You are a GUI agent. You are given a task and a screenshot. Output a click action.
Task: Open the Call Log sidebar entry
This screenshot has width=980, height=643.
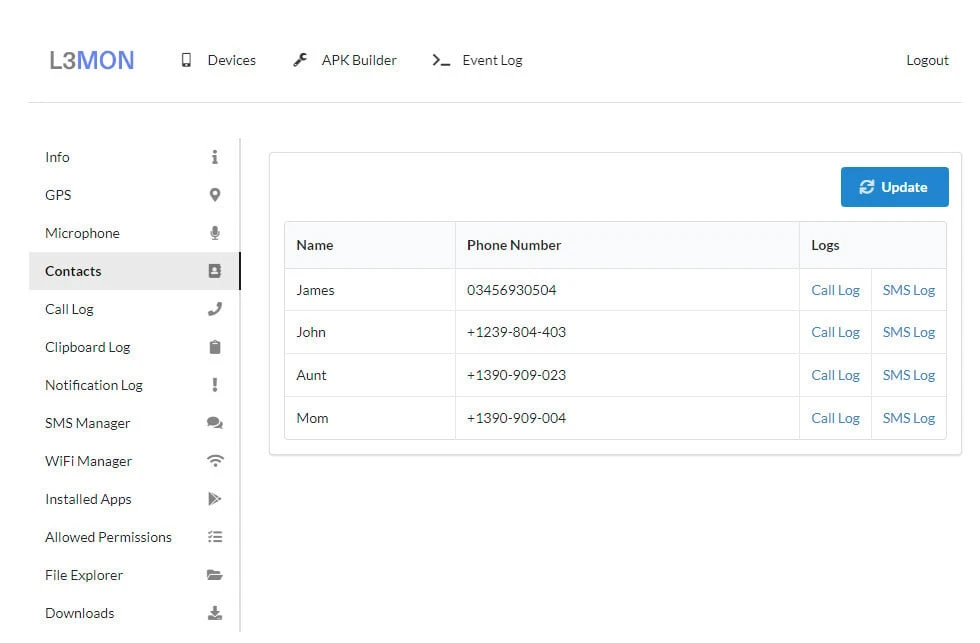coord(69,309)
